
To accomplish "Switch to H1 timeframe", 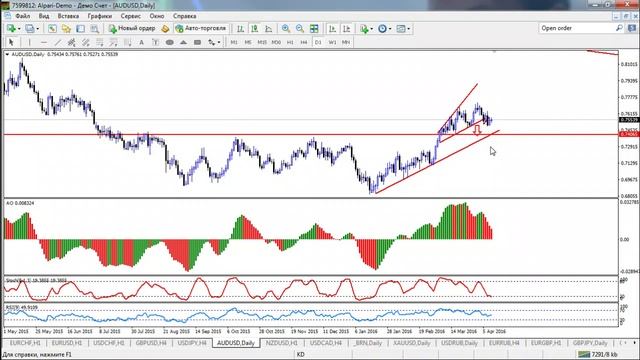I will 290,42.
